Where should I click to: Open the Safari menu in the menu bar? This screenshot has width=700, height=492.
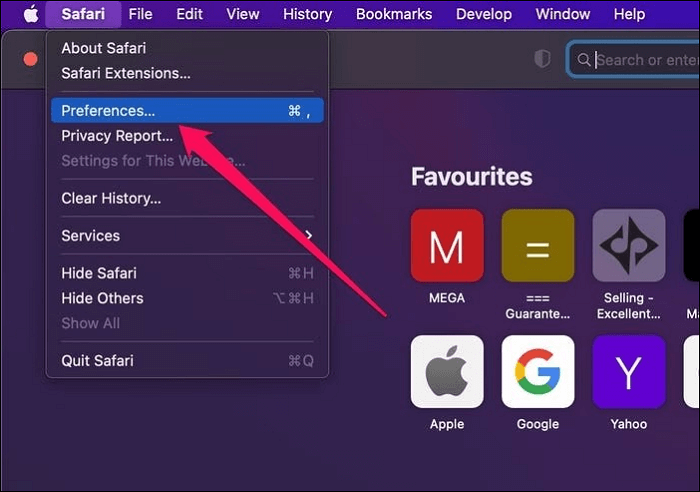click(83, 14)
